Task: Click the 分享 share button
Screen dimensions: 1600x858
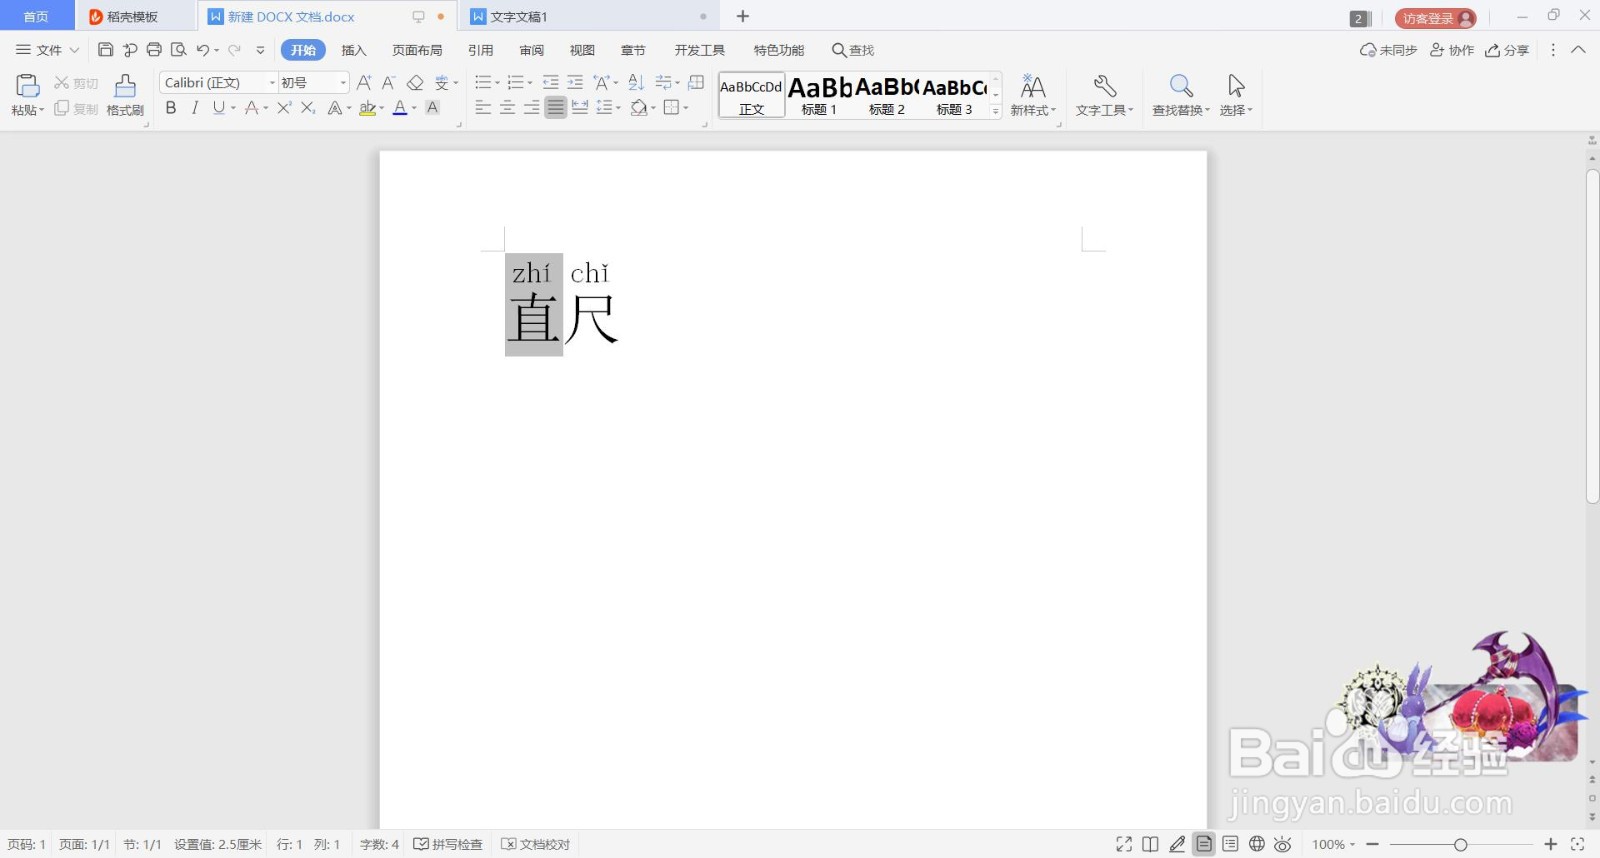Action: click(x=1507, y=50)
